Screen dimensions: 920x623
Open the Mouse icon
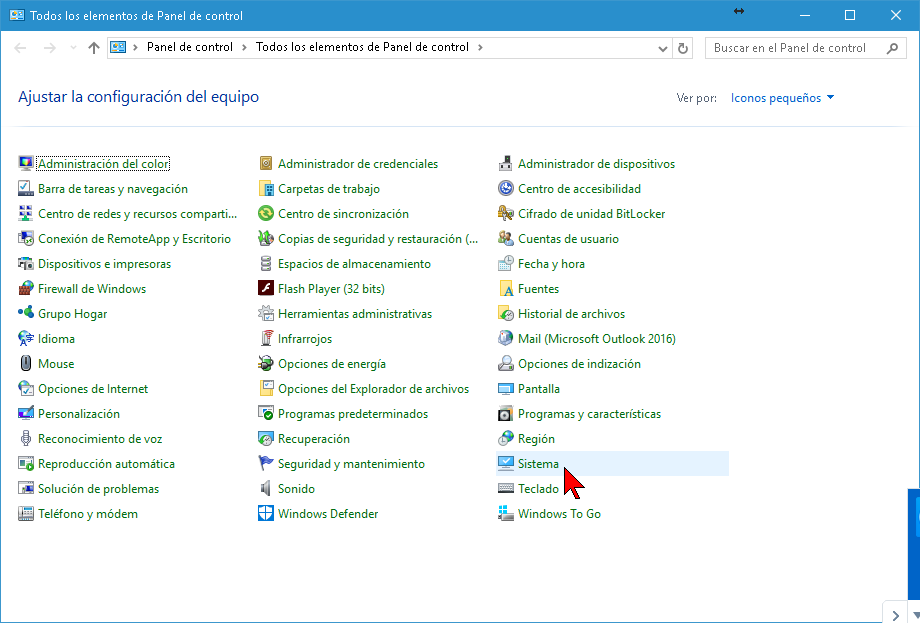(26, 364)
